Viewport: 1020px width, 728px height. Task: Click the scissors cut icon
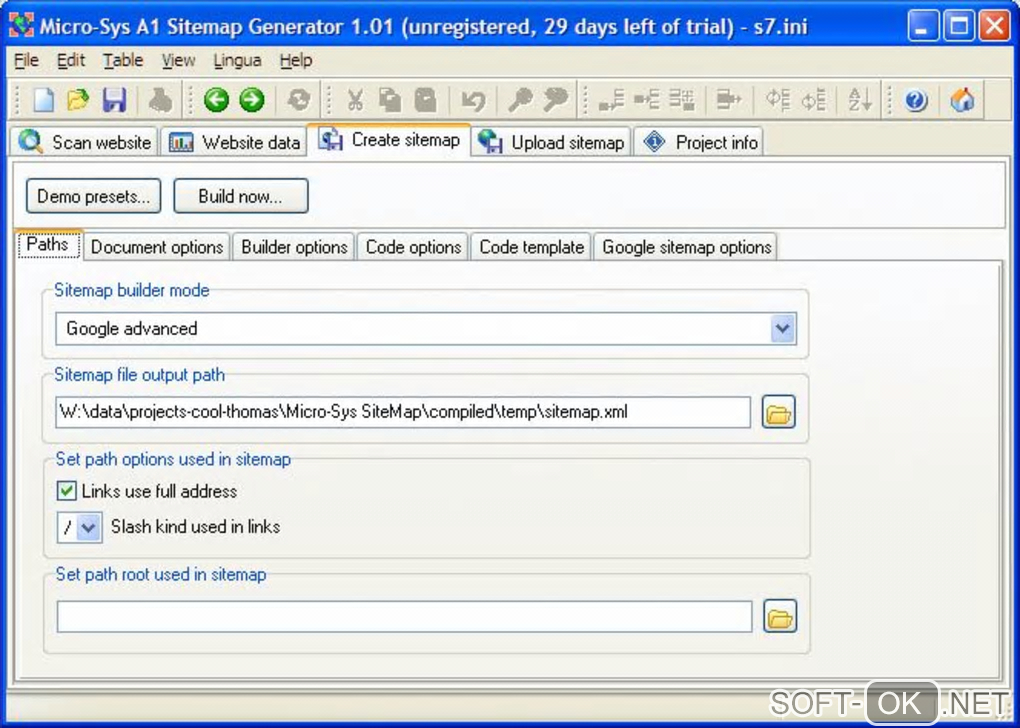[x=355, y=100]
